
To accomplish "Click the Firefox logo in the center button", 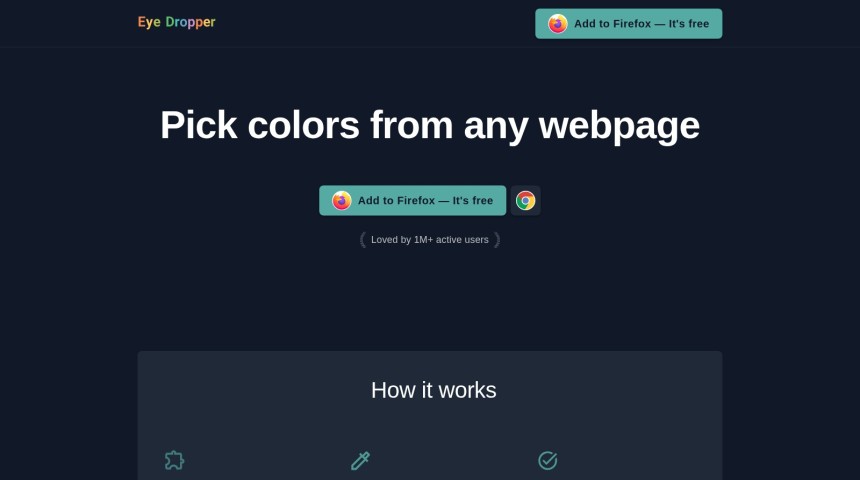I will click(x=341, y=201).
